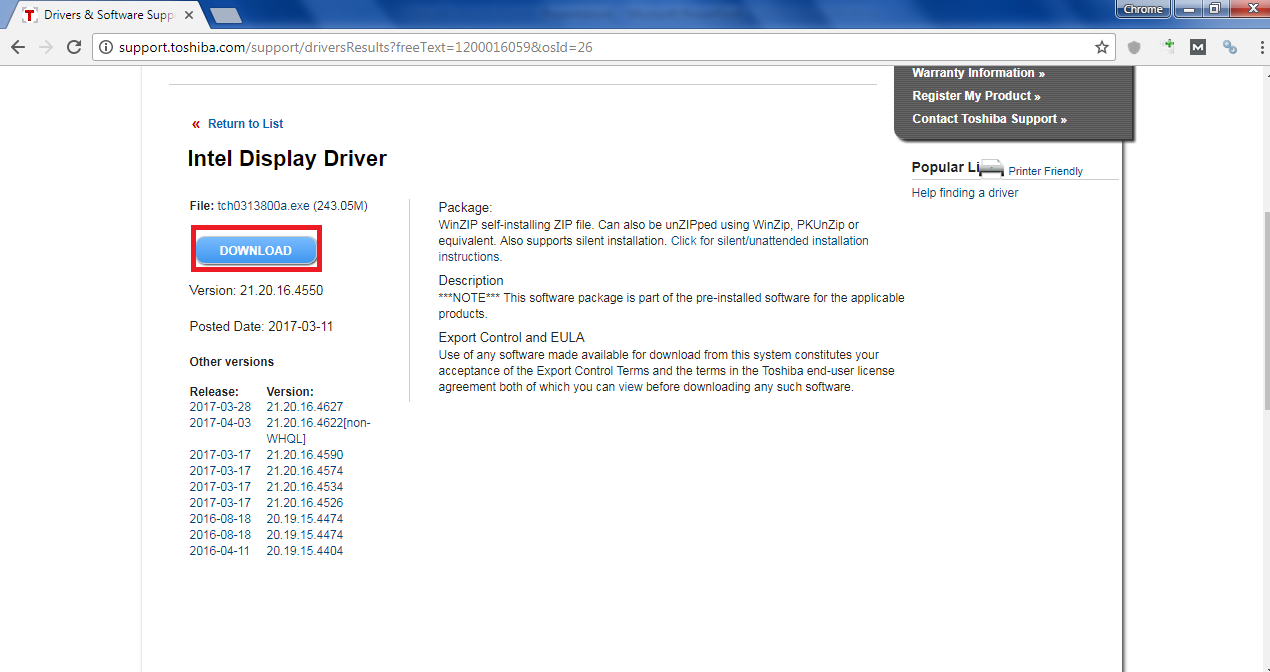Click the Chrome profile button in title bar
1270x672 pixels.
point(1143,9)
